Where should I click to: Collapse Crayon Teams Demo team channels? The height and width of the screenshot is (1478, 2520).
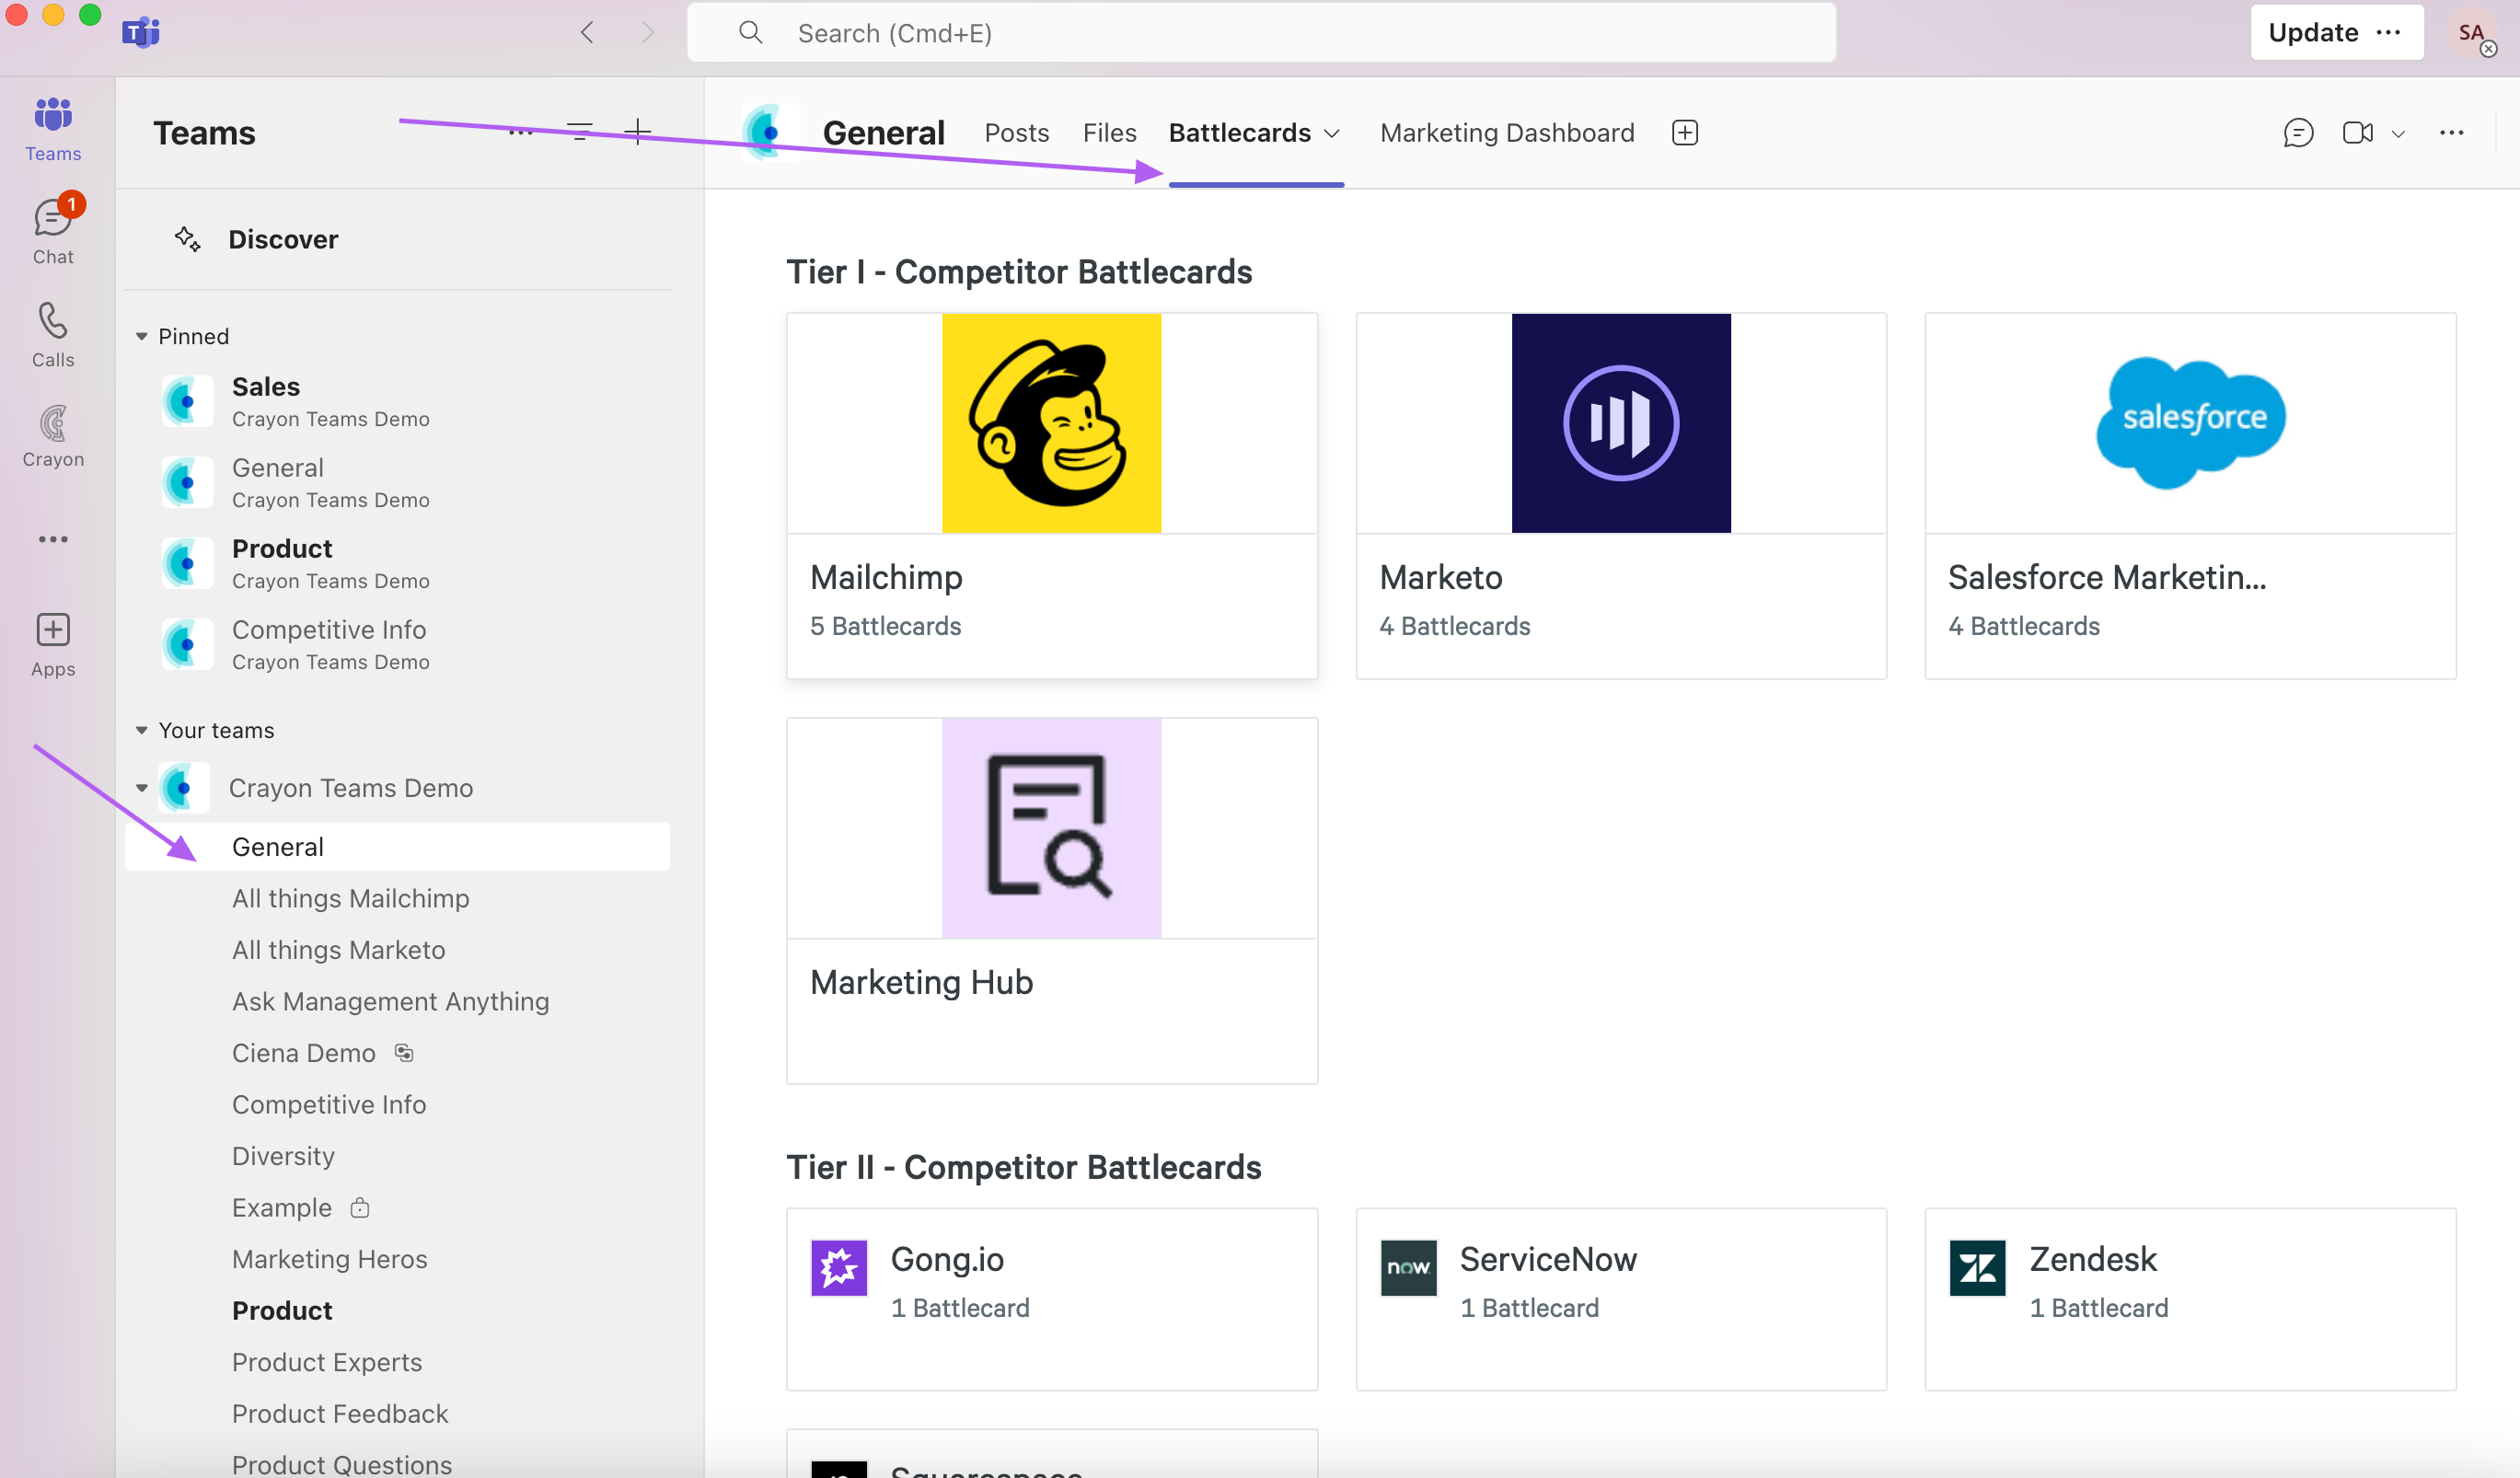[142, 789]
